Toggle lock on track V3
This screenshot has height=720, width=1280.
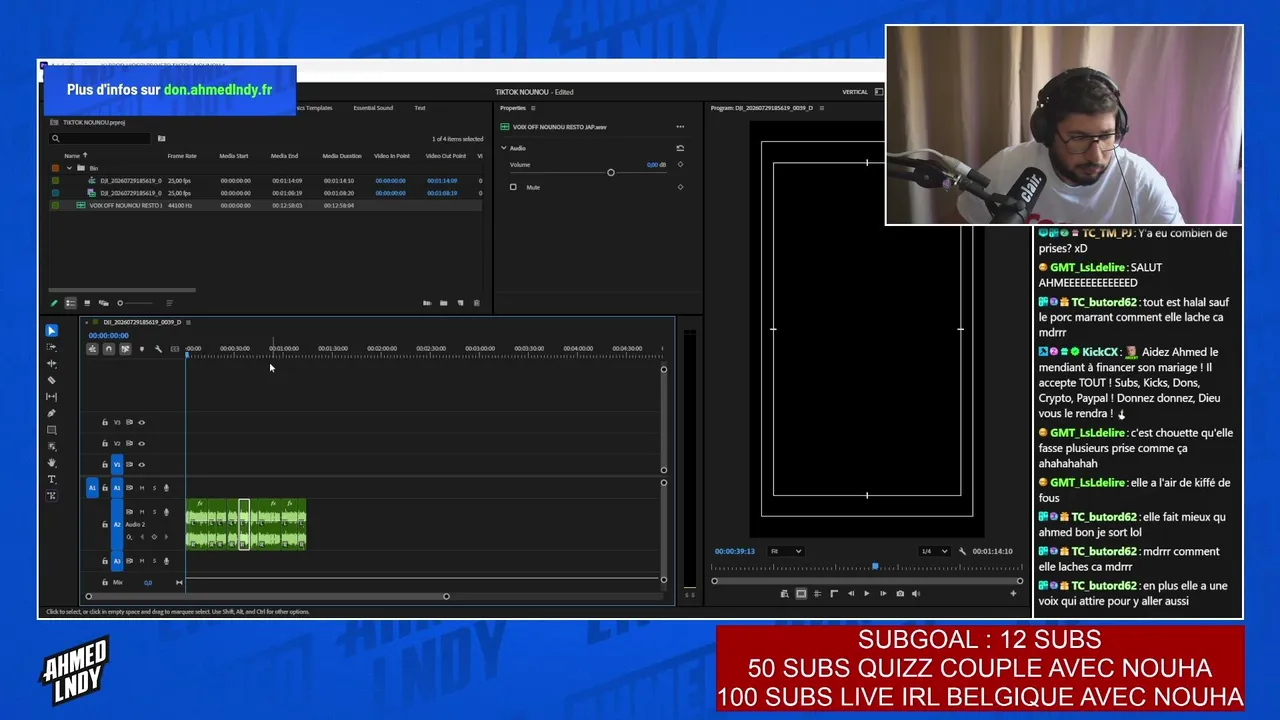(105, 422)
